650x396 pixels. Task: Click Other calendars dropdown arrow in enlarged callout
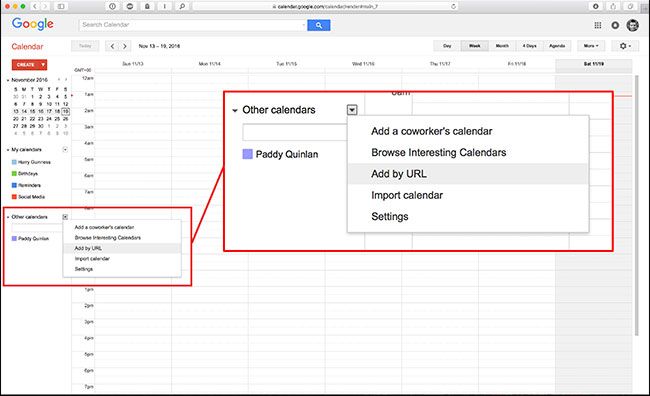click(352, 110)
